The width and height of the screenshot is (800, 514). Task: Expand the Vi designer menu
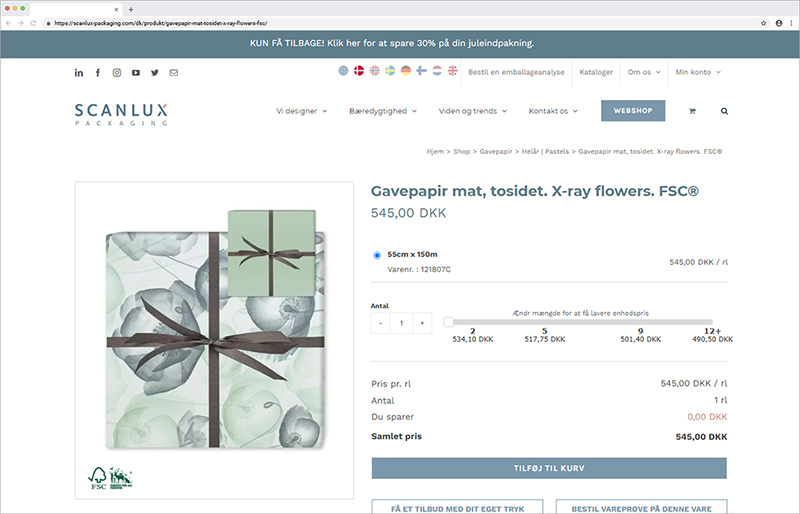click(x=302, y=111)
